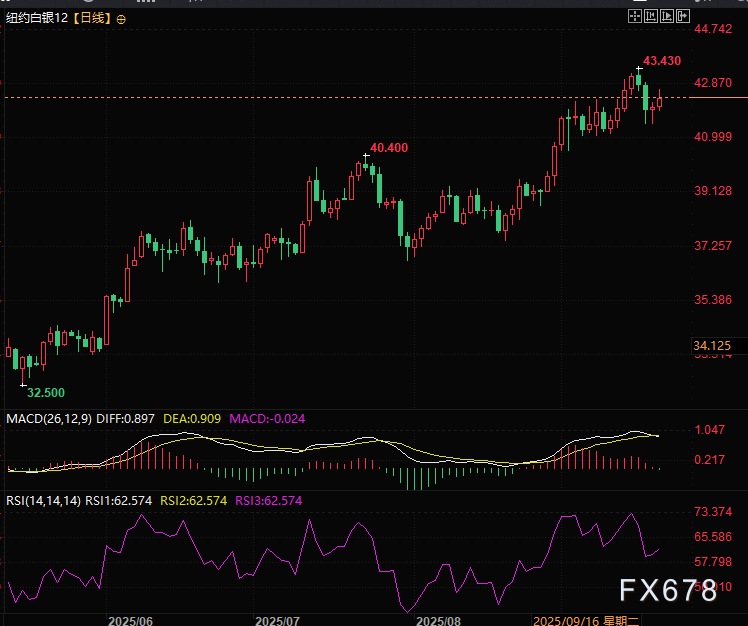Click the 2025/07 date on time axis

[279, 621]
